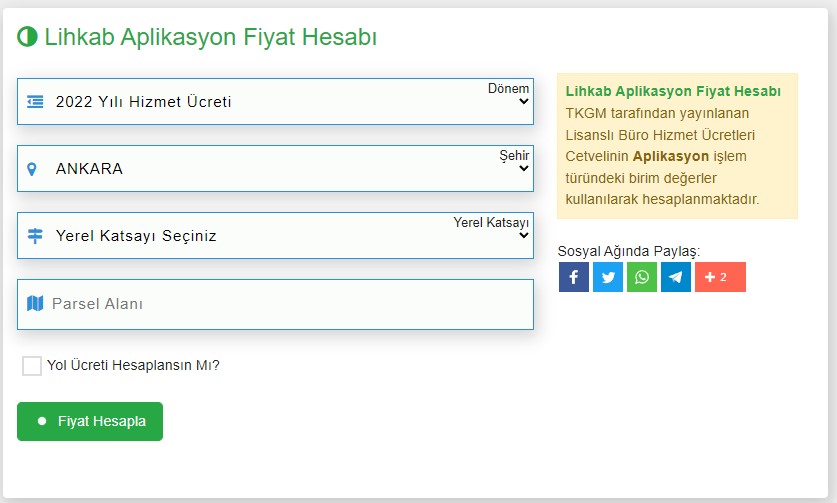Share via WhatsApp
This screenshot has width=837, height=503.
[642, 277]
